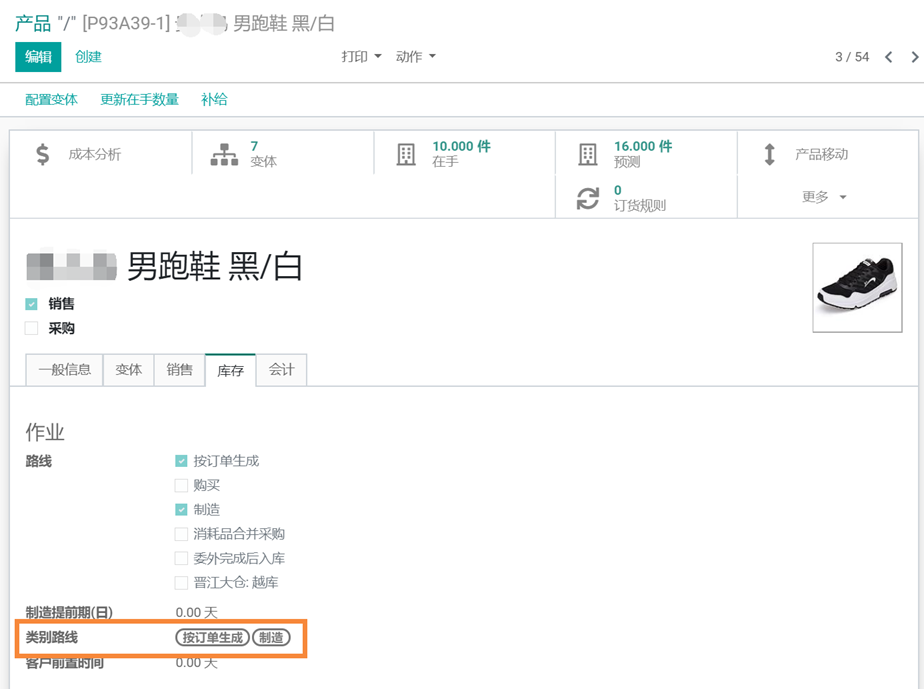Open the variants hierarchy icon
The width and height of the screenshot is (924, 689).
(224, 154)
